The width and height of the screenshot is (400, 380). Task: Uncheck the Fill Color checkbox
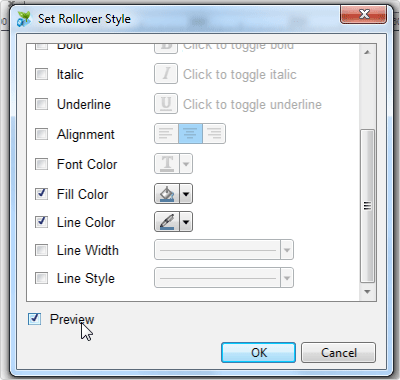tap(42, 194)
